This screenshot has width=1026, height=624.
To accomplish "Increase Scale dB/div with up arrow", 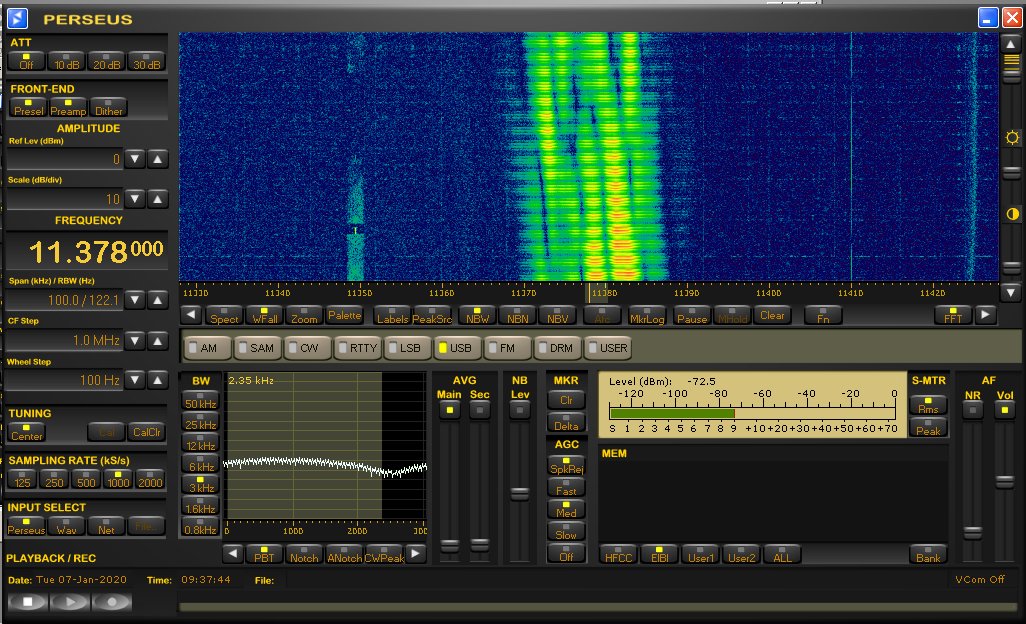I will [158, 199].
